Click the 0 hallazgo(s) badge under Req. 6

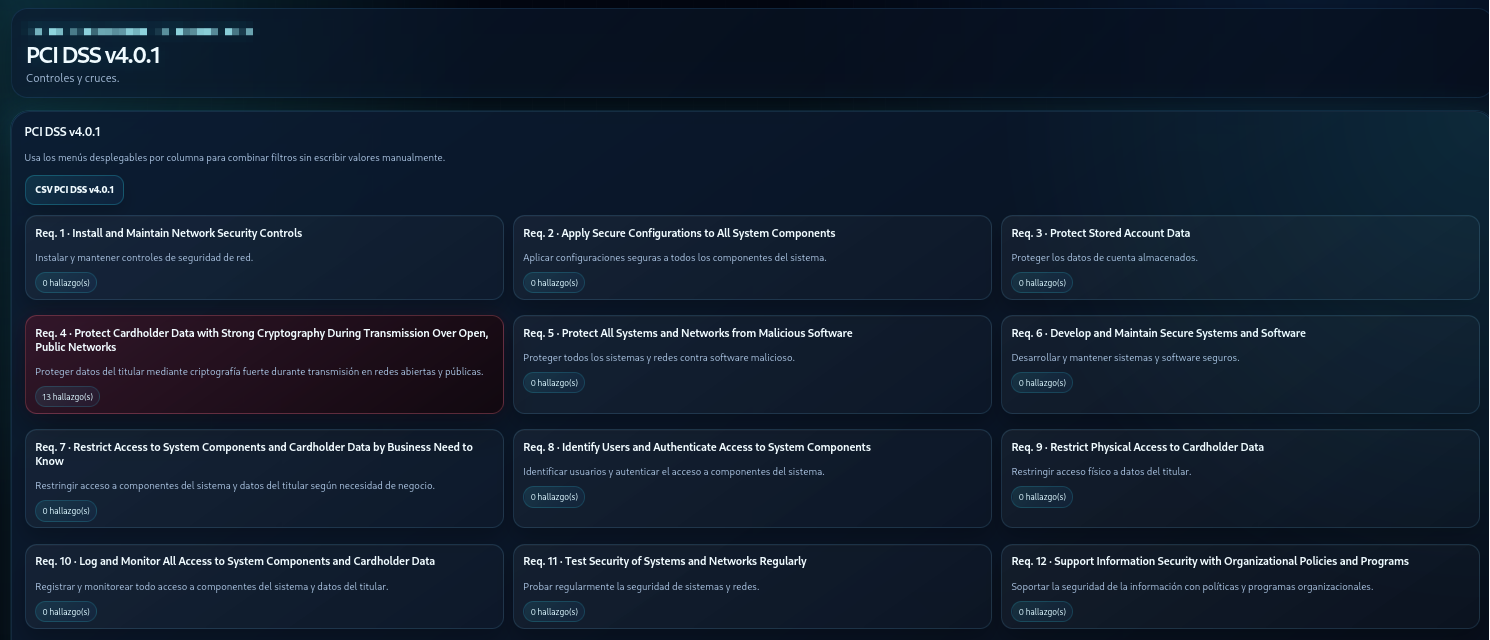(1042, 383)
